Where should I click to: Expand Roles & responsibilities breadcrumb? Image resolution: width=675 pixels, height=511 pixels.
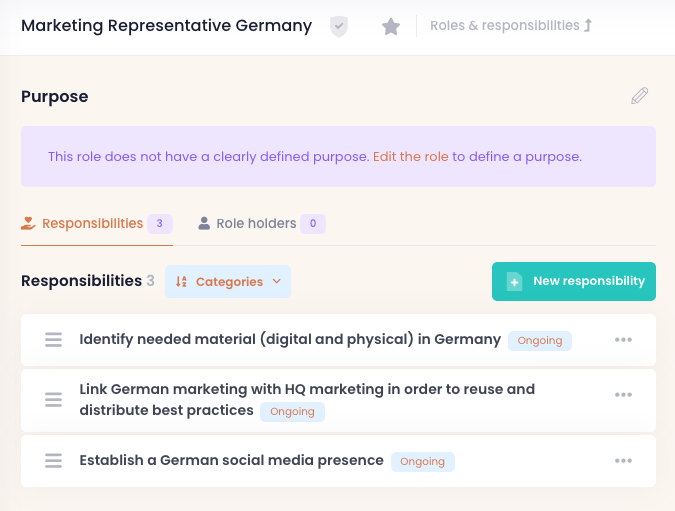click(x=511, y=26)
